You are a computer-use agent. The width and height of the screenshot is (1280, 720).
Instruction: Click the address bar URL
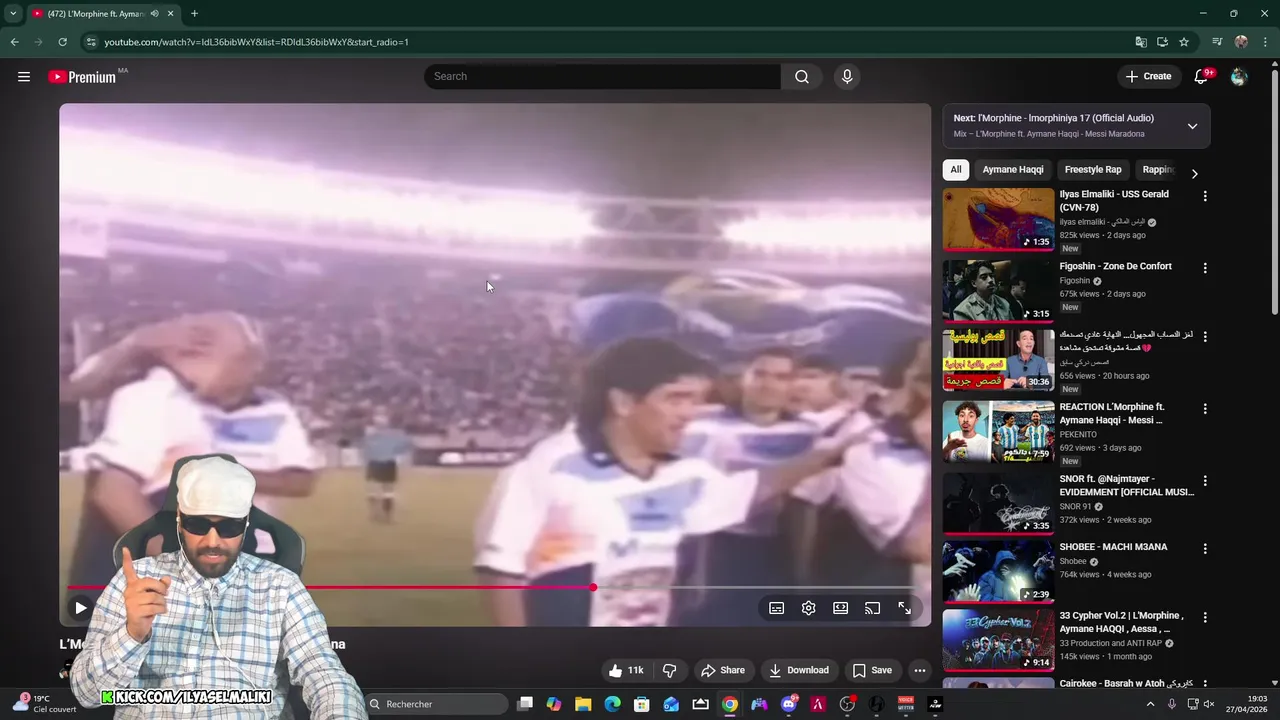coord(256,42)
